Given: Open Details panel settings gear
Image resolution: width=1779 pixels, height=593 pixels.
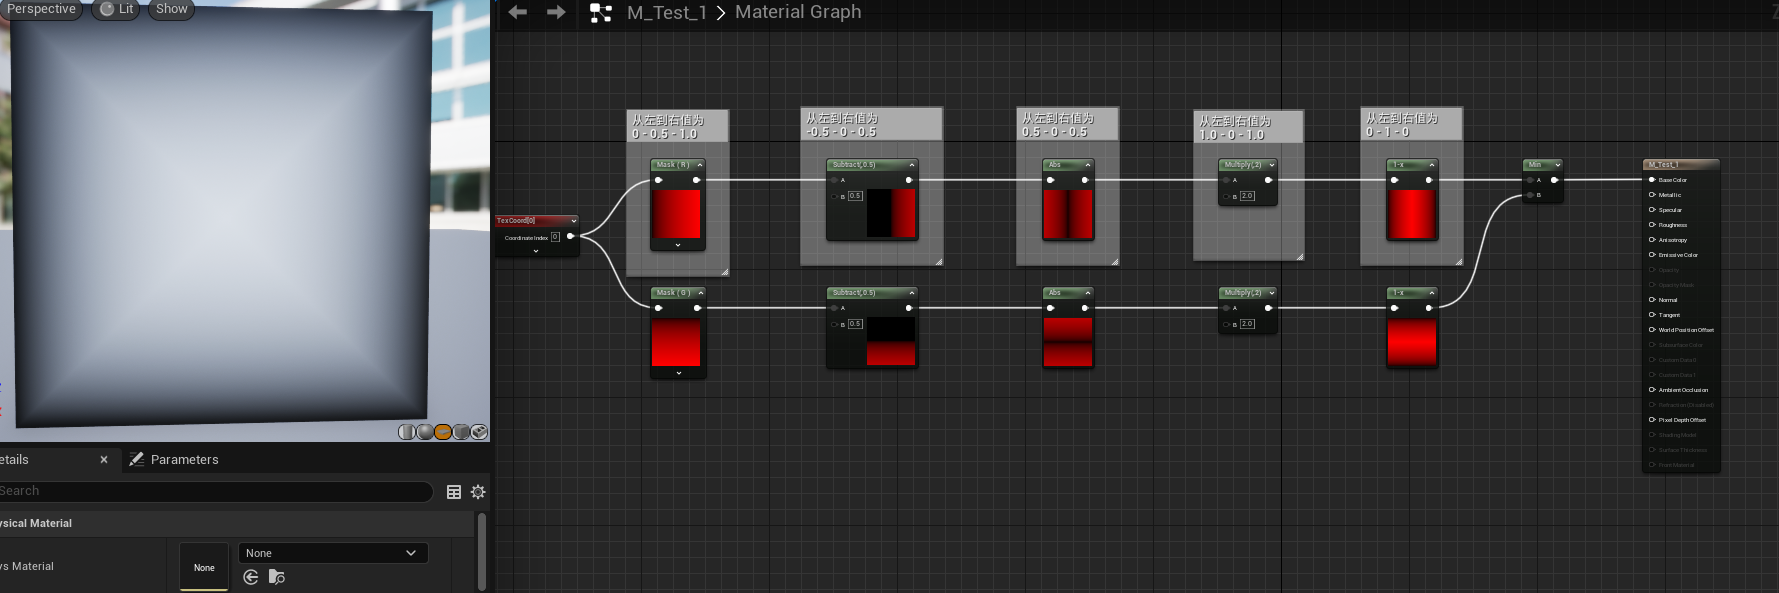Looking at the screenshot, I should (x=478, y=492).
